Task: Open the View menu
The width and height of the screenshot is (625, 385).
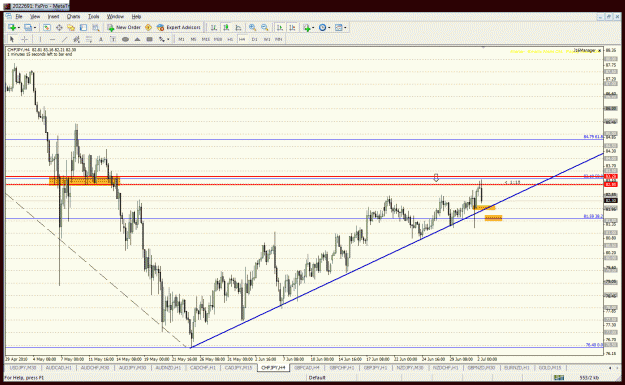Action: point(35,17)
